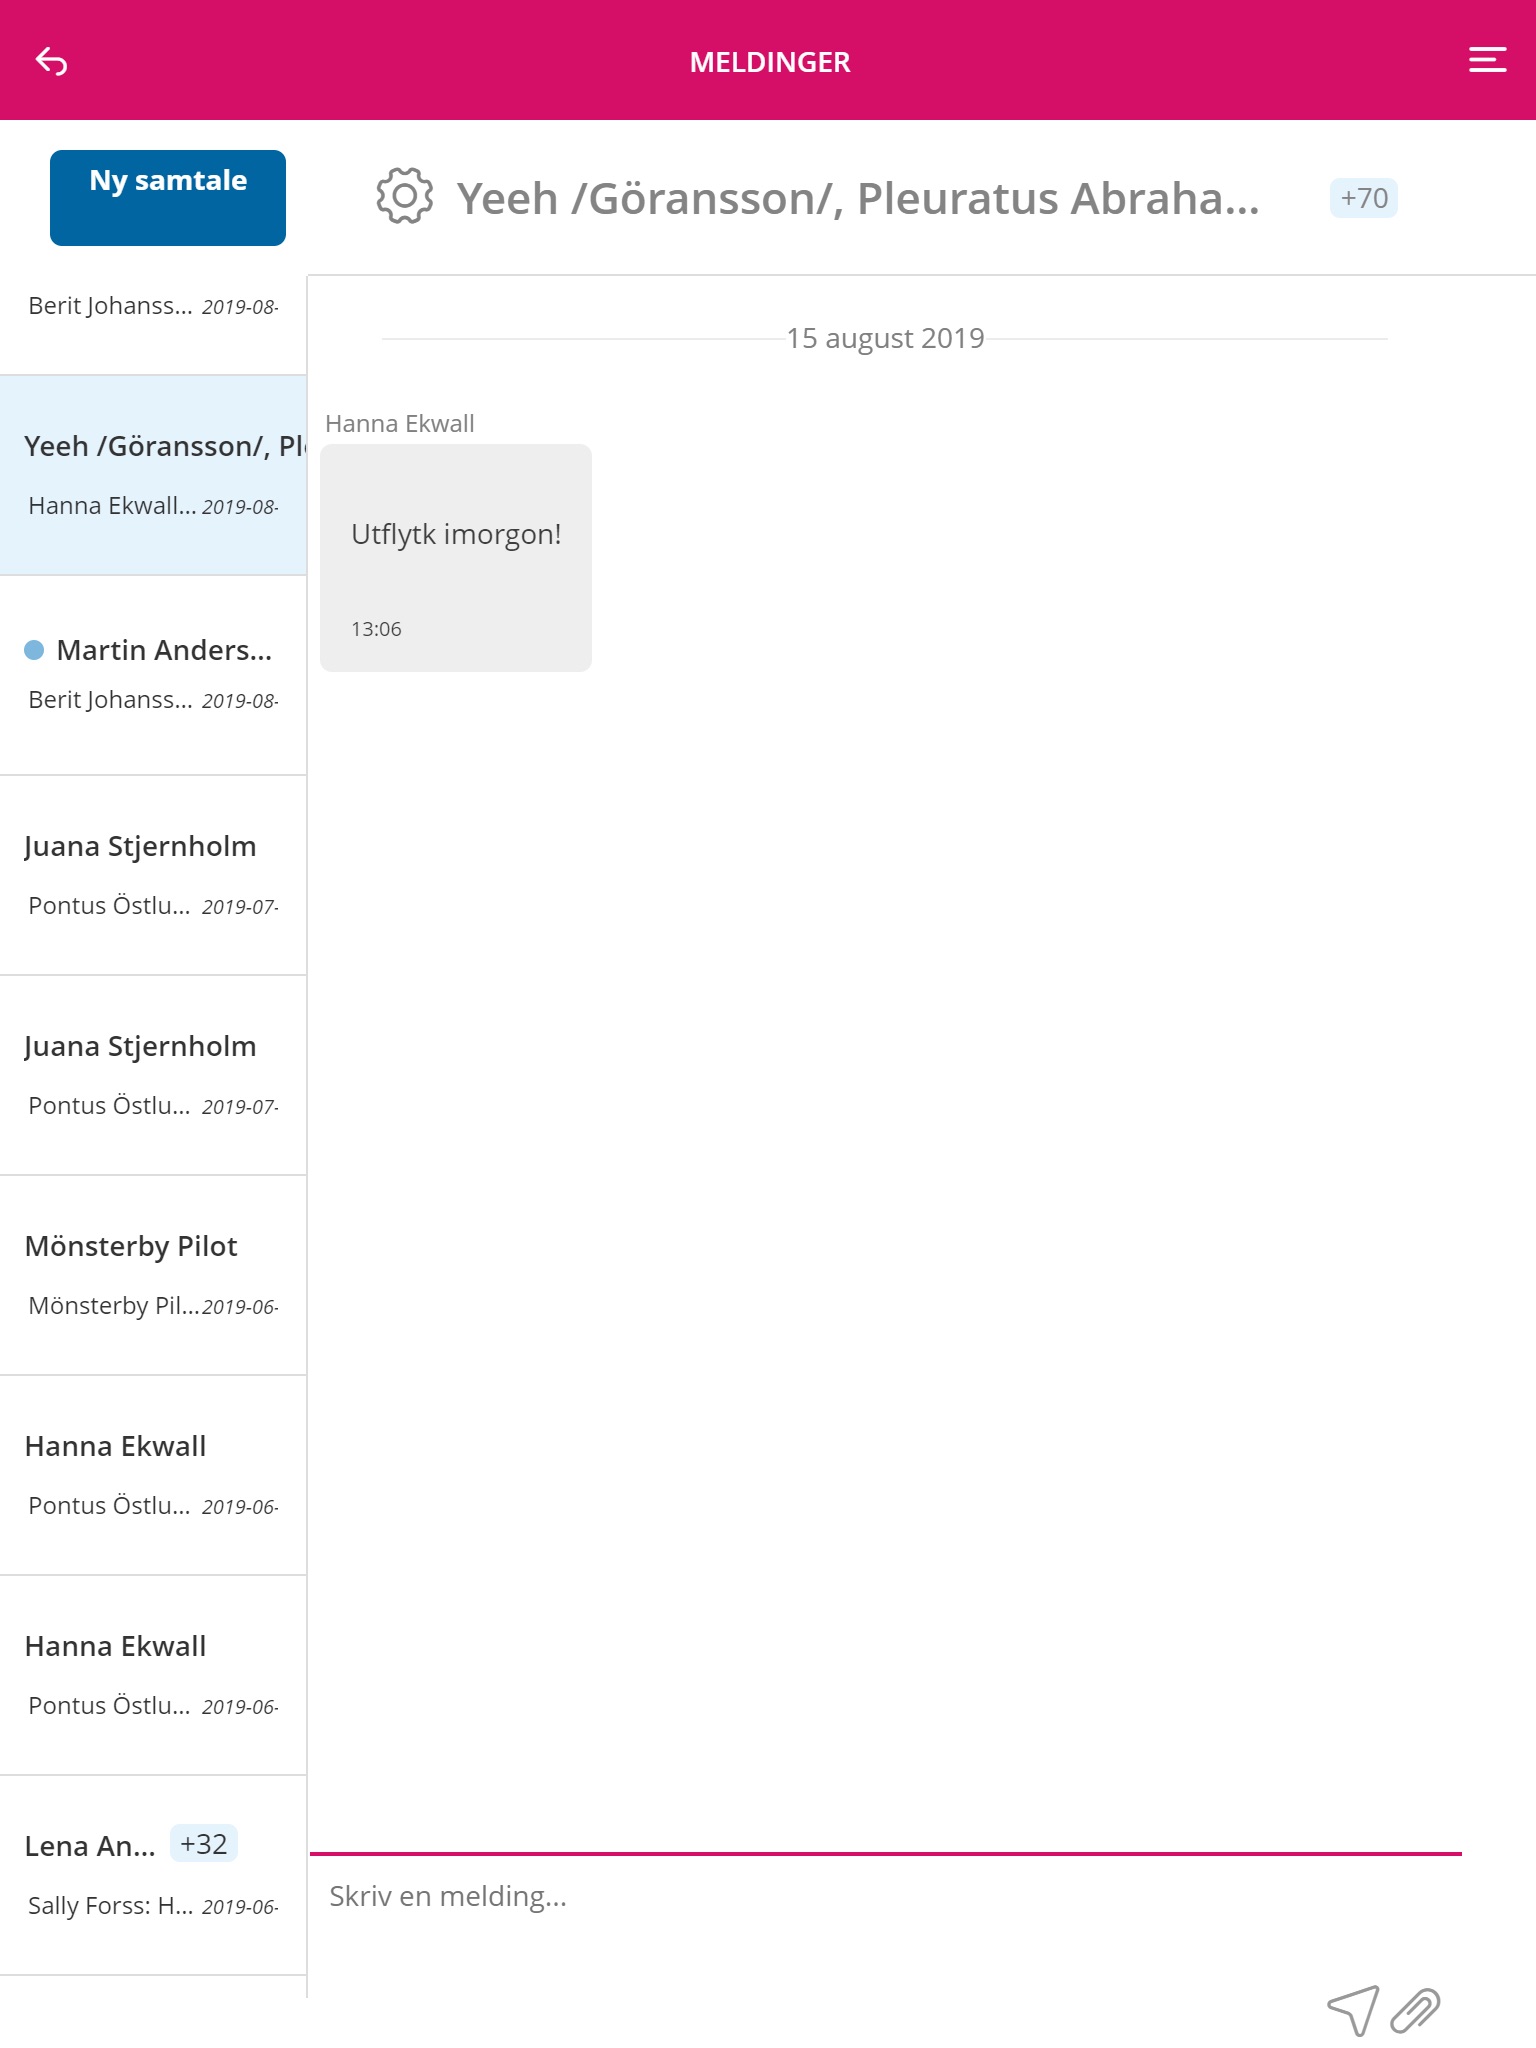Click the attachment paperclip icon
The height and width of the screenshot is (2048, 1536).
click(x=1415, y=2010)
